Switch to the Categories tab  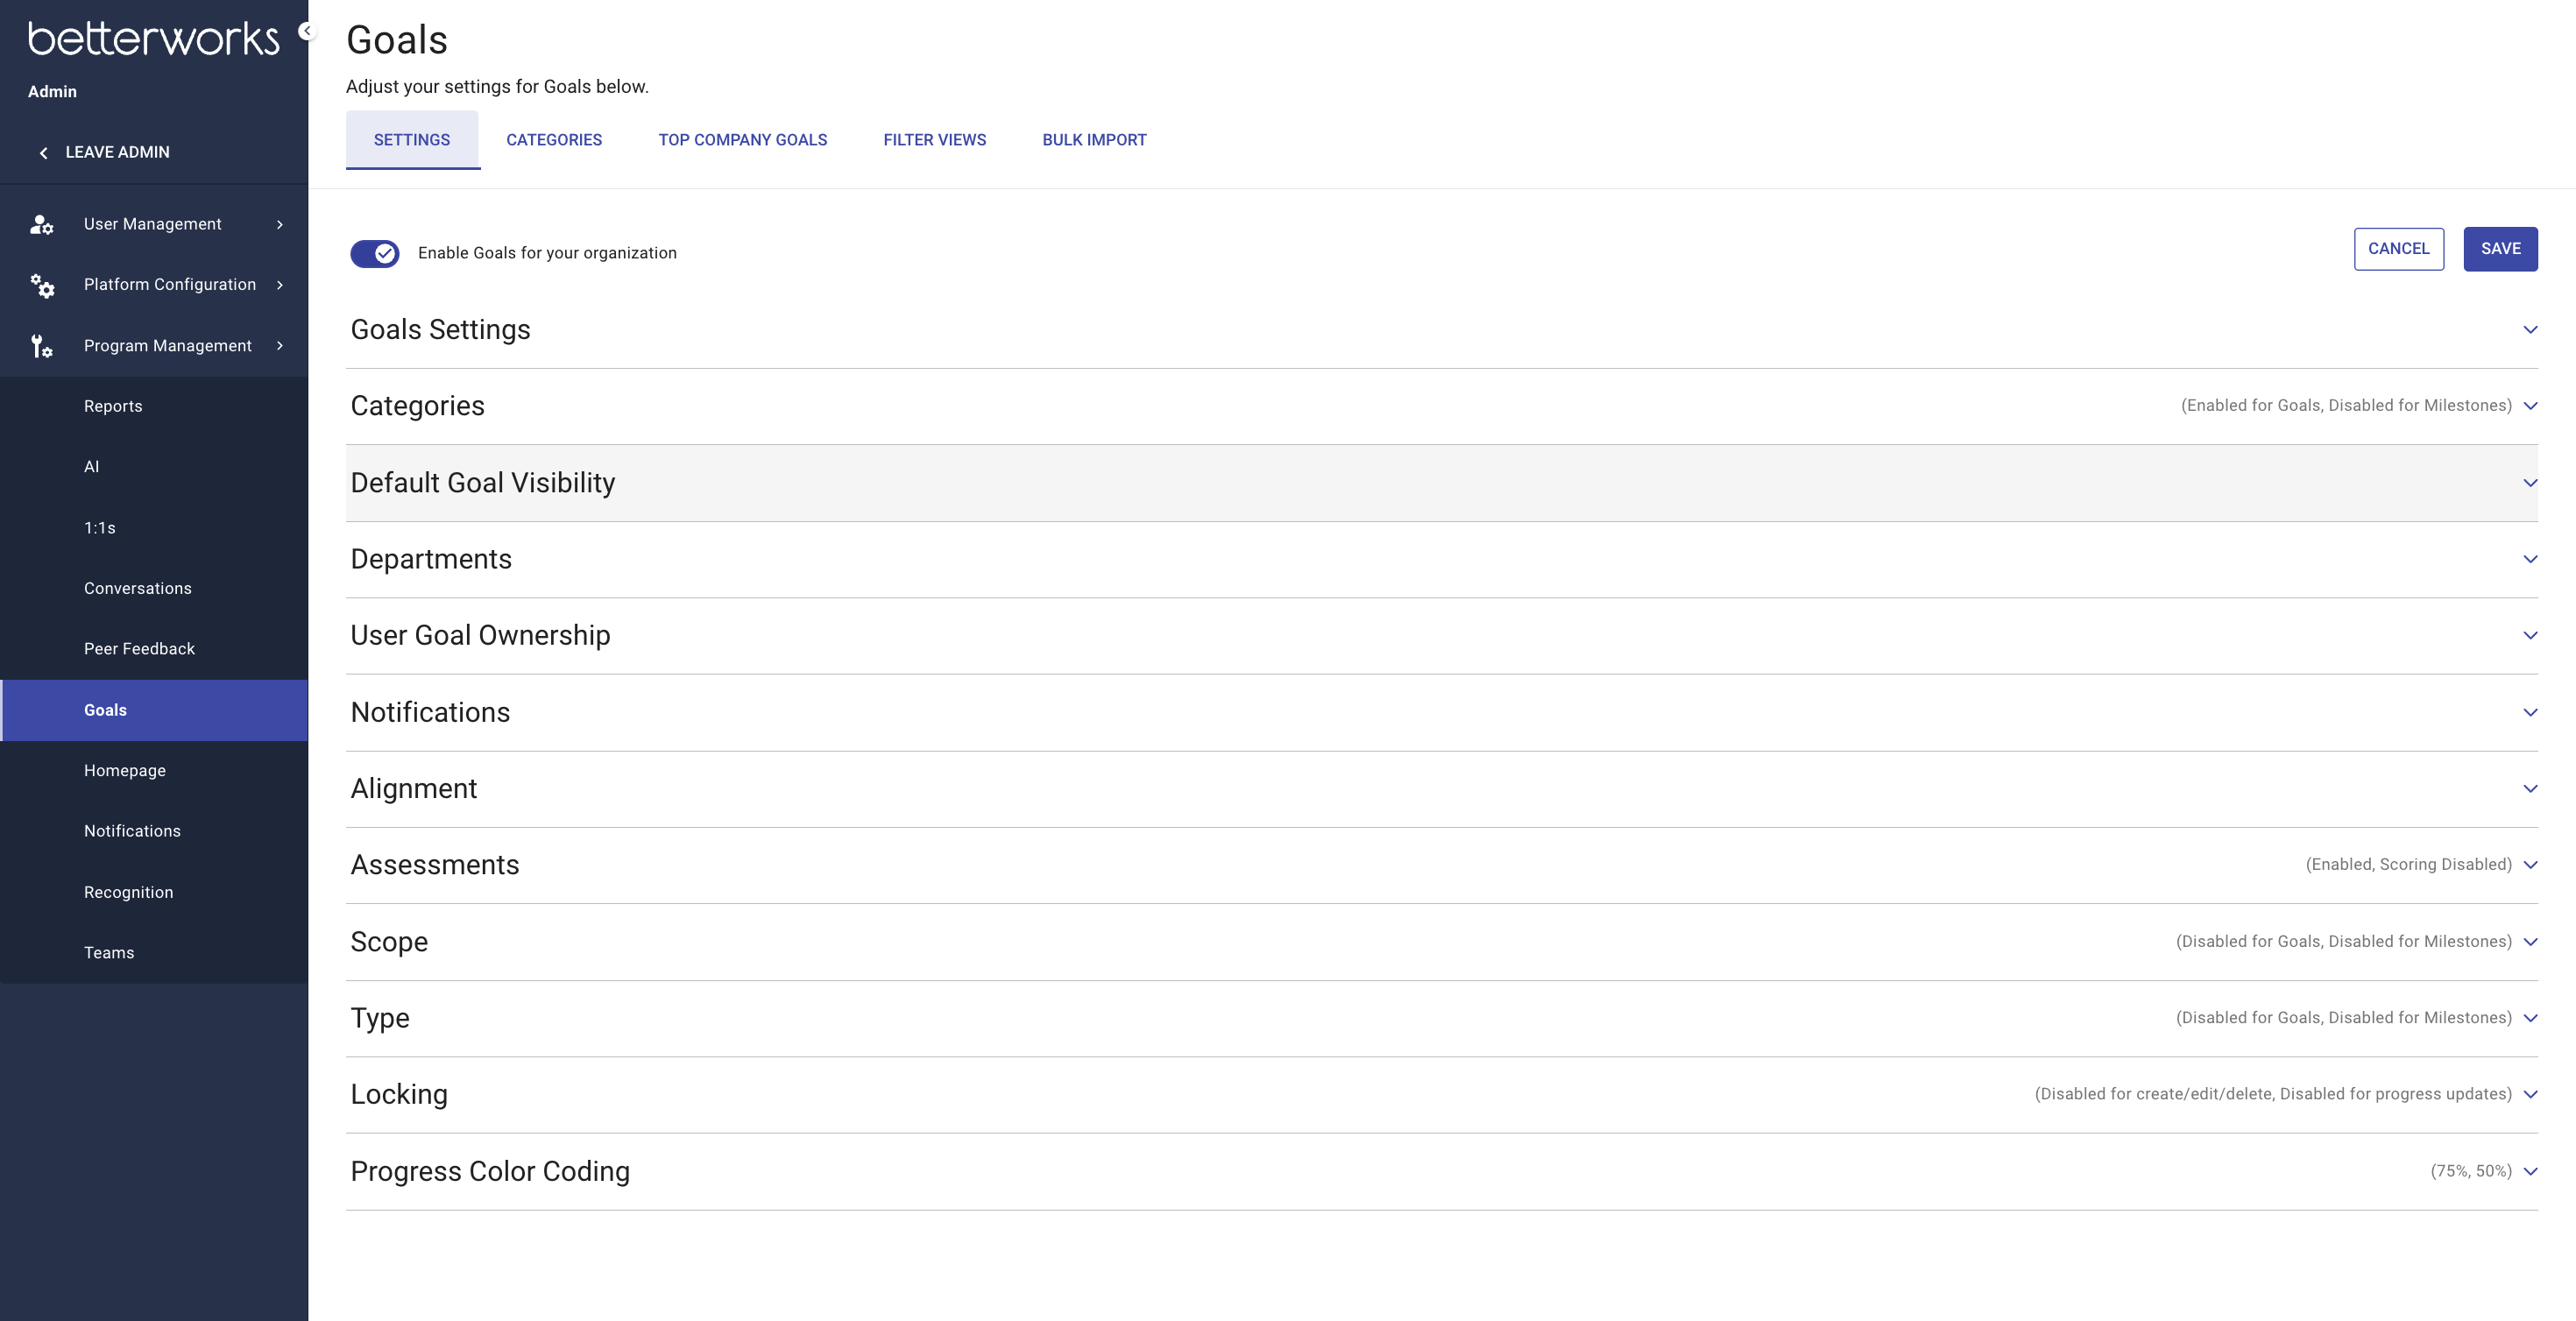(554, 140)
